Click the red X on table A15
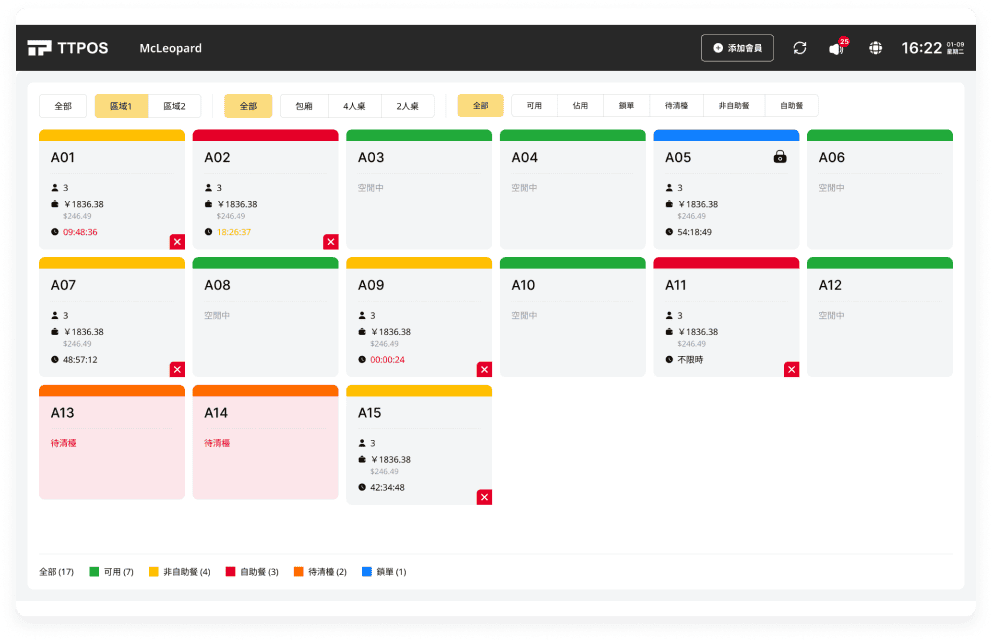This screenshot has height=641, width=992. pos(484,497)
